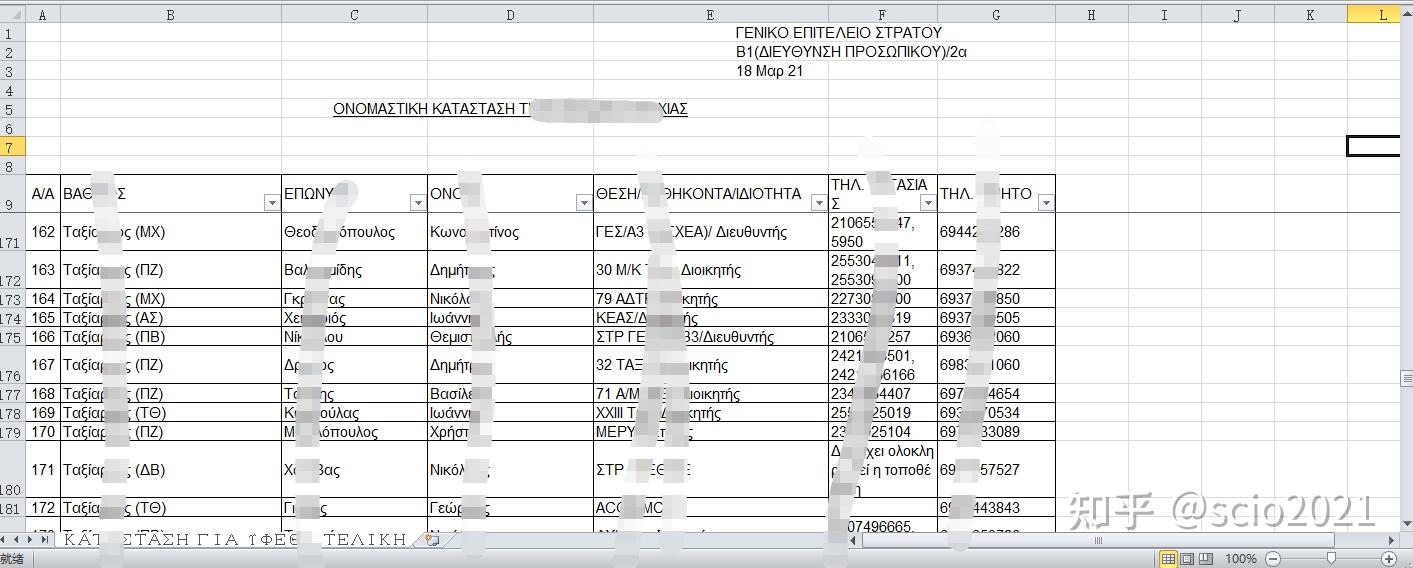This screenshot has width=1413, height=568.
Task: Click rank cell ending (ΠΒ)
Action: pyautogui.click(x=171, y=337)
